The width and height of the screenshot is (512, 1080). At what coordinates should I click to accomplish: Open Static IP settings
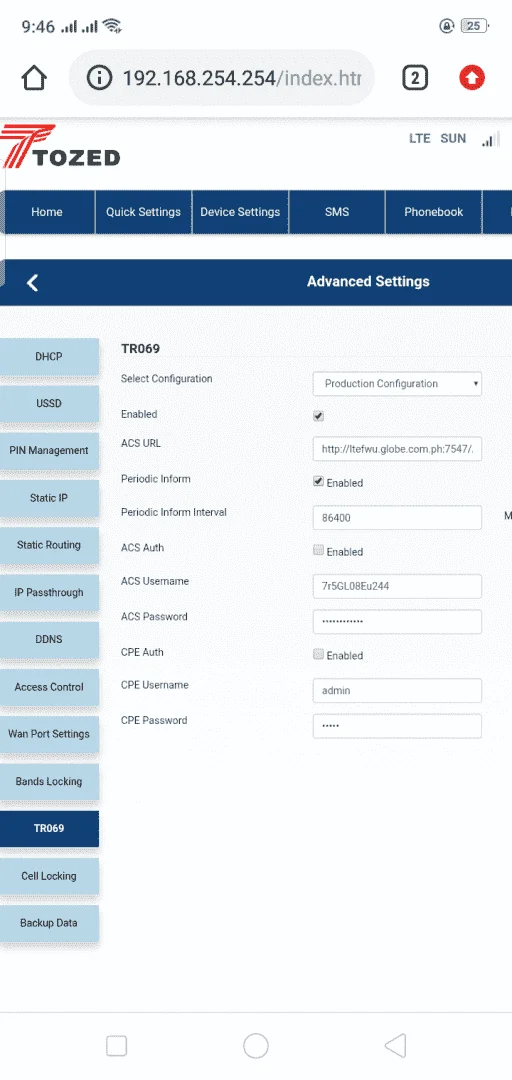tap(49, 498)
